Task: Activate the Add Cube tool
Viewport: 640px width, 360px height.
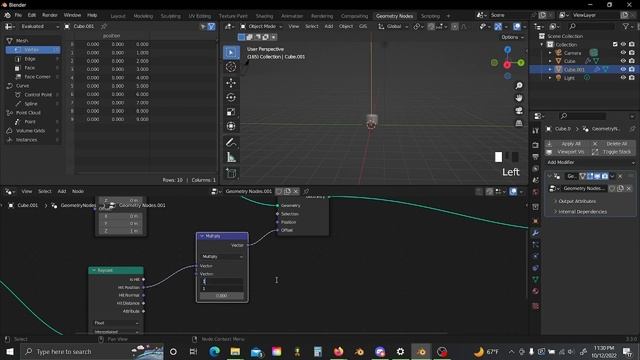Action: pos(231,173)
